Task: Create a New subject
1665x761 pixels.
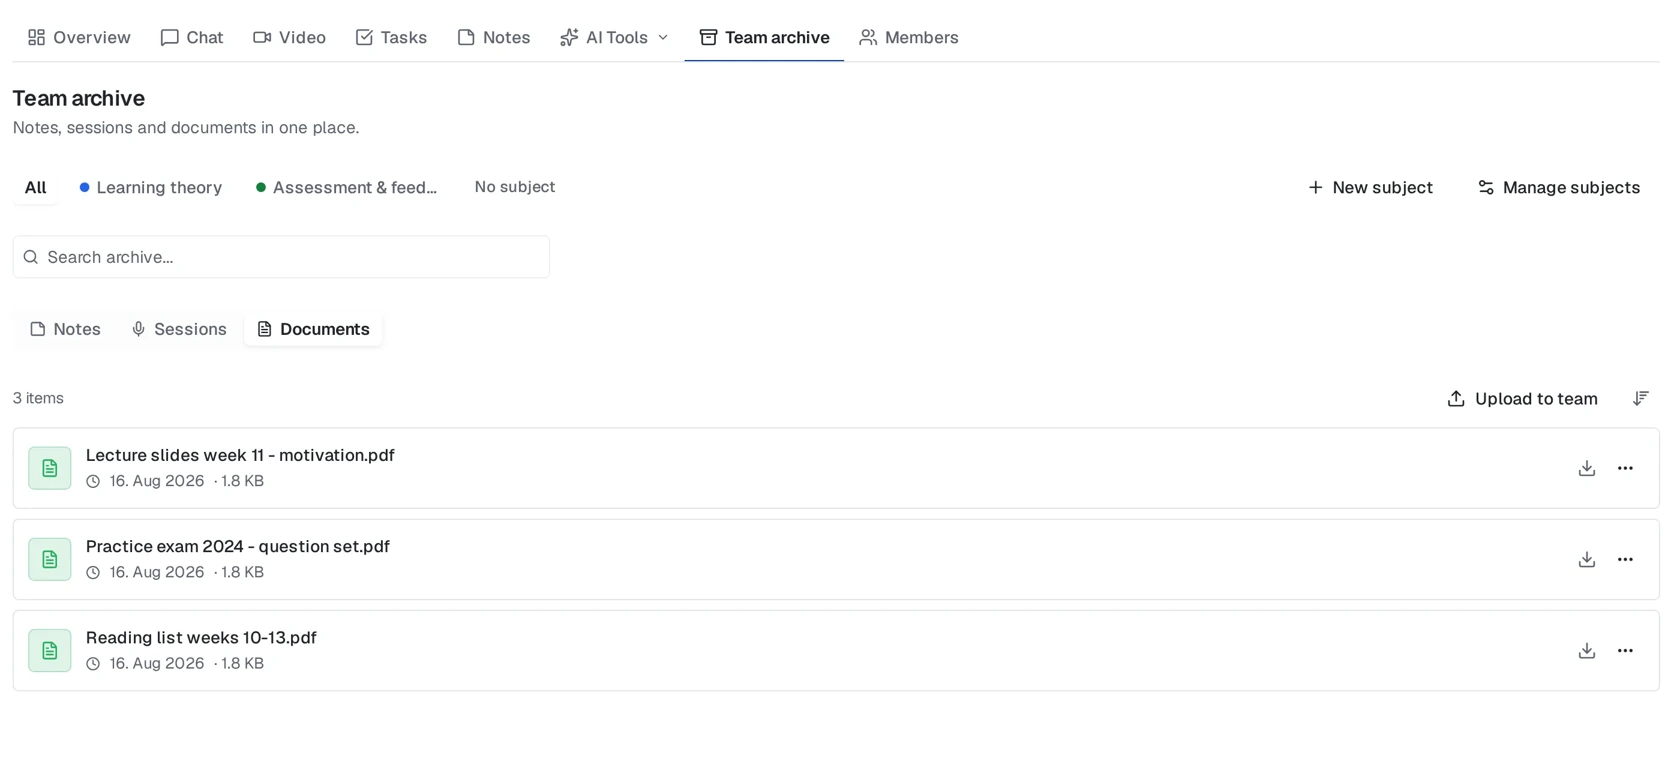Action: pos(1370,187)
